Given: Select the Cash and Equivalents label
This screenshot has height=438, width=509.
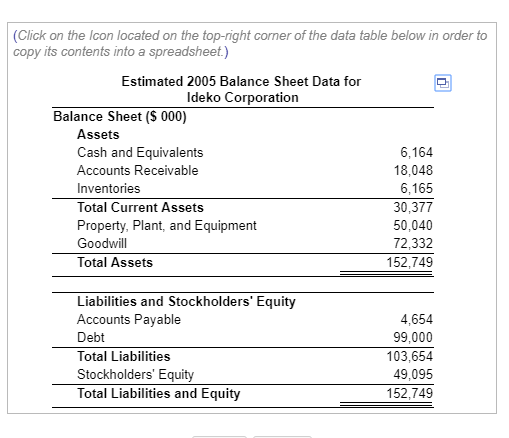Looking at the screenshot, I should coord(140,153).
